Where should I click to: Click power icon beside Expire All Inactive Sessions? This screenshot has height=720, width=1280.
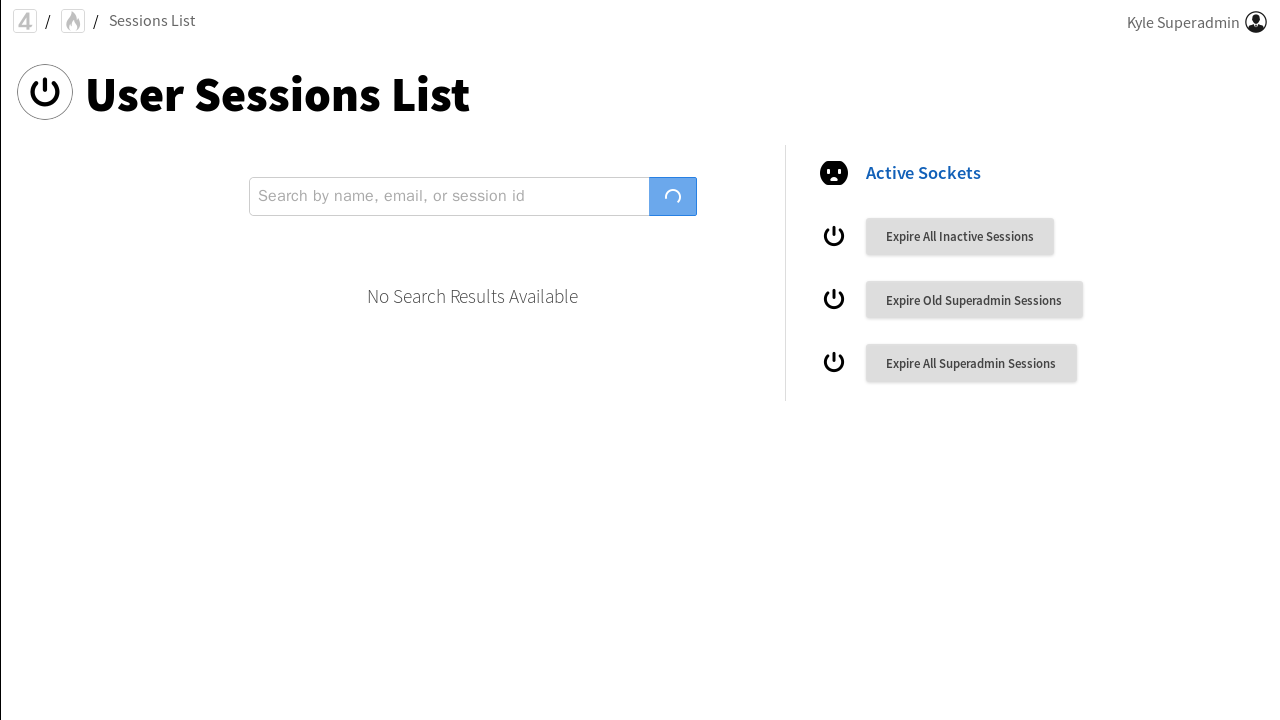tap(834, 236)
